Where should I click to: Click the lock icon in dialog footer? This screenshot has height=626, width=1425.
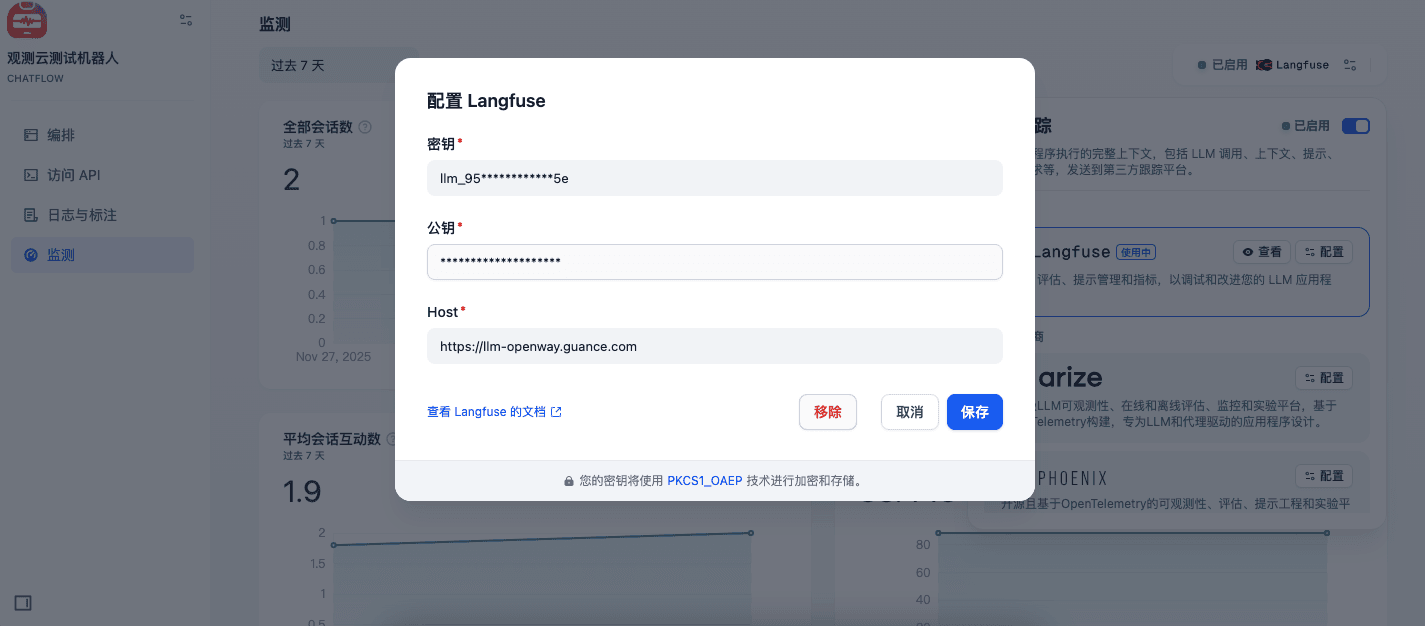click(x=569, y=481)
